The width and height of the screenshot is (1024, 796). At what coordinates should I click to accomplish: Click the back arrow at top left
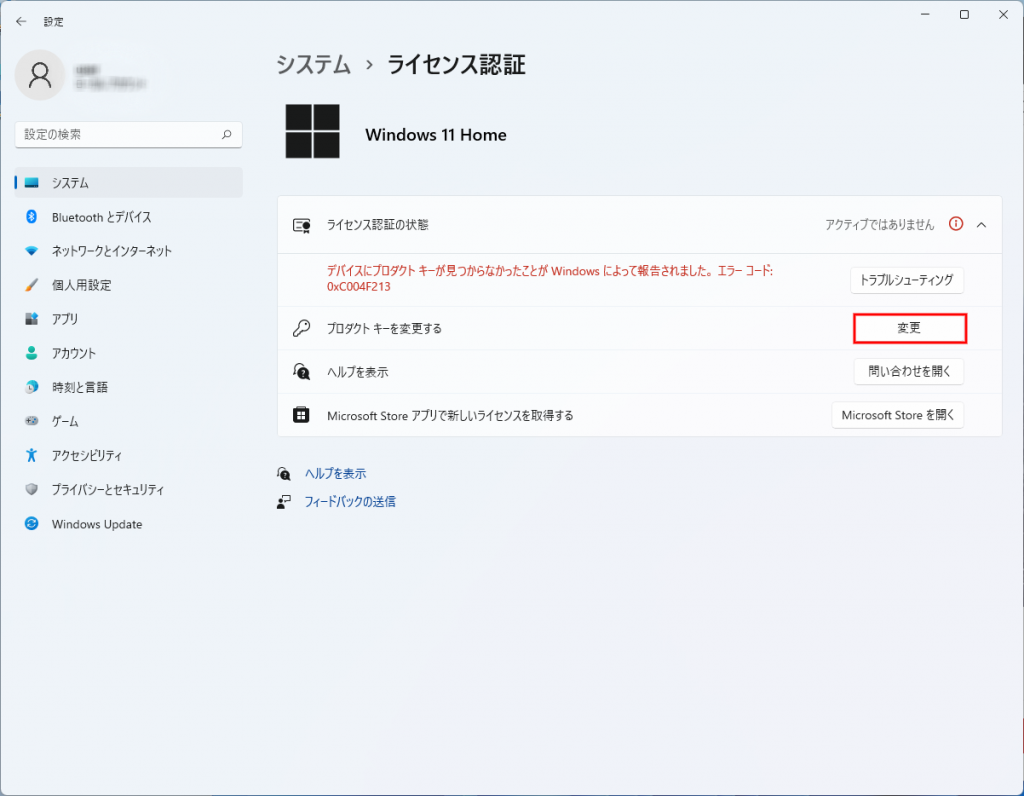(x=20, y=21)
